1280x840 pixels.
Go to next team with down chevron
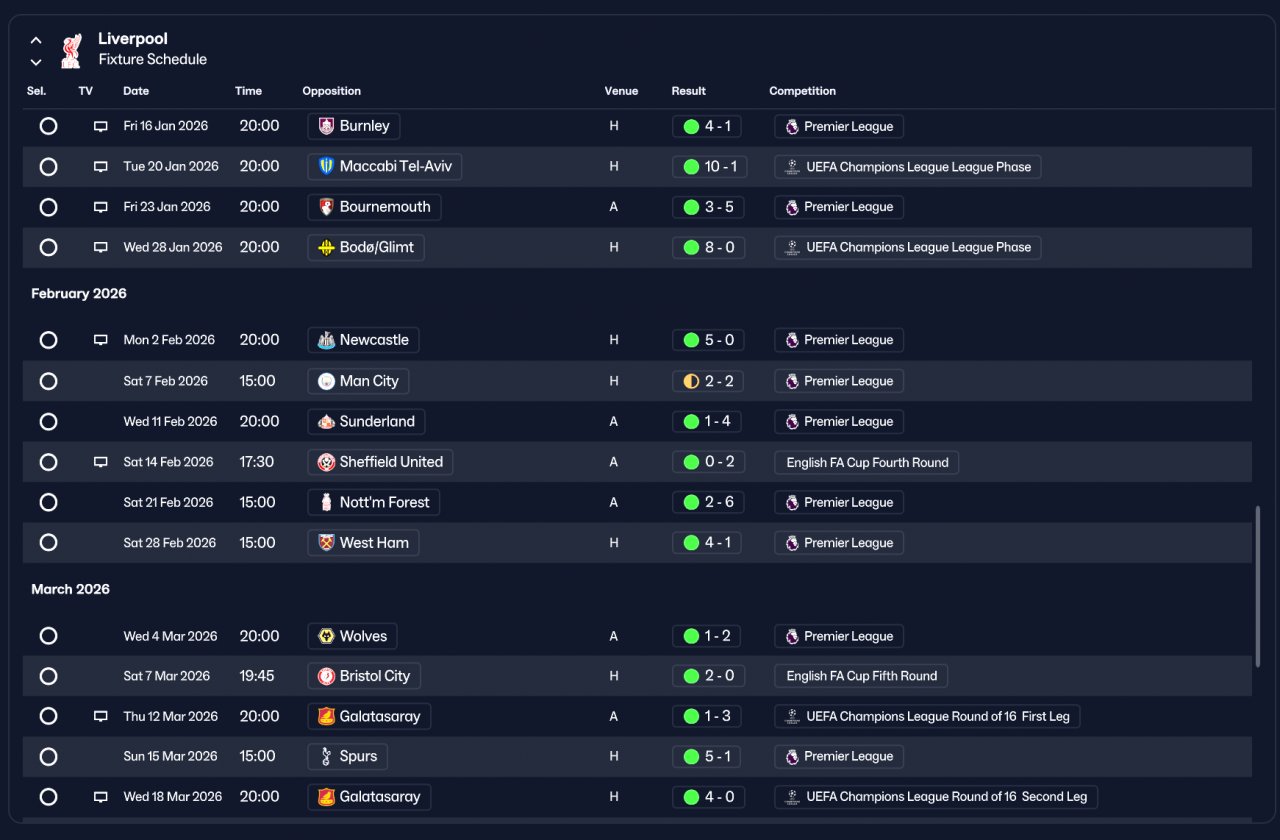[x=36, y=62]
